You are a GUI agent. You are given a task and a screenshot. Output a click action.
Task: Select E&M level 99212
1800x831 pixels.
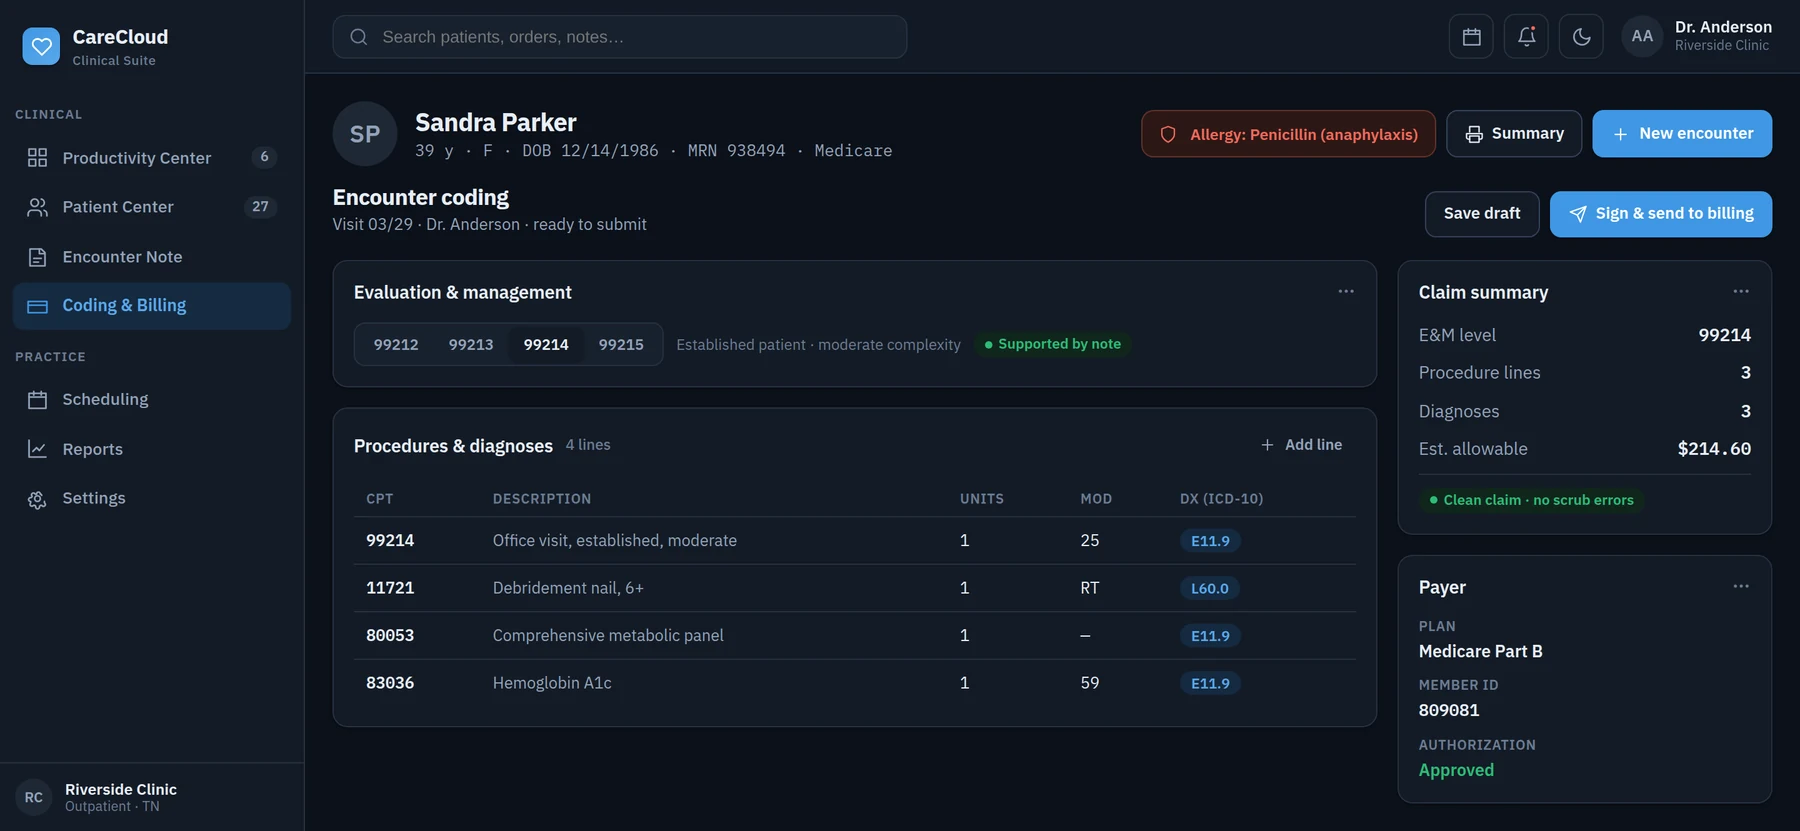(x=396, y=344)
